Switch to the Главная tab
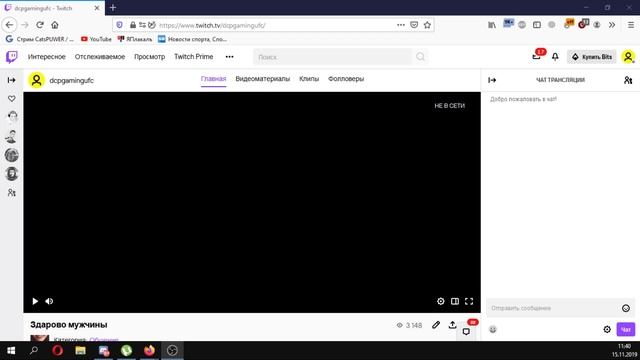 (x=213, y=79)
